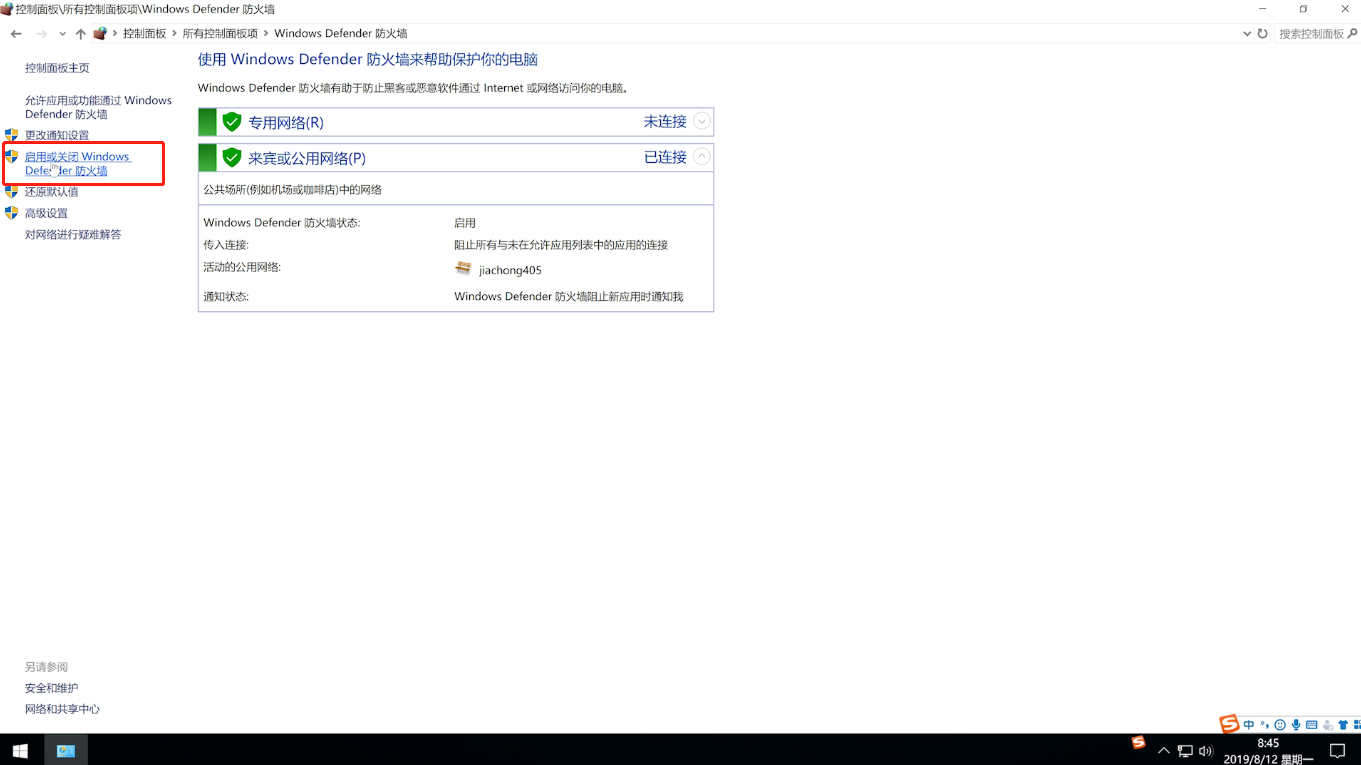The height and width of the screenshot is (765, 1361).
Task: Click the jiachong405 network bench icon
Action: click(463, 268)
